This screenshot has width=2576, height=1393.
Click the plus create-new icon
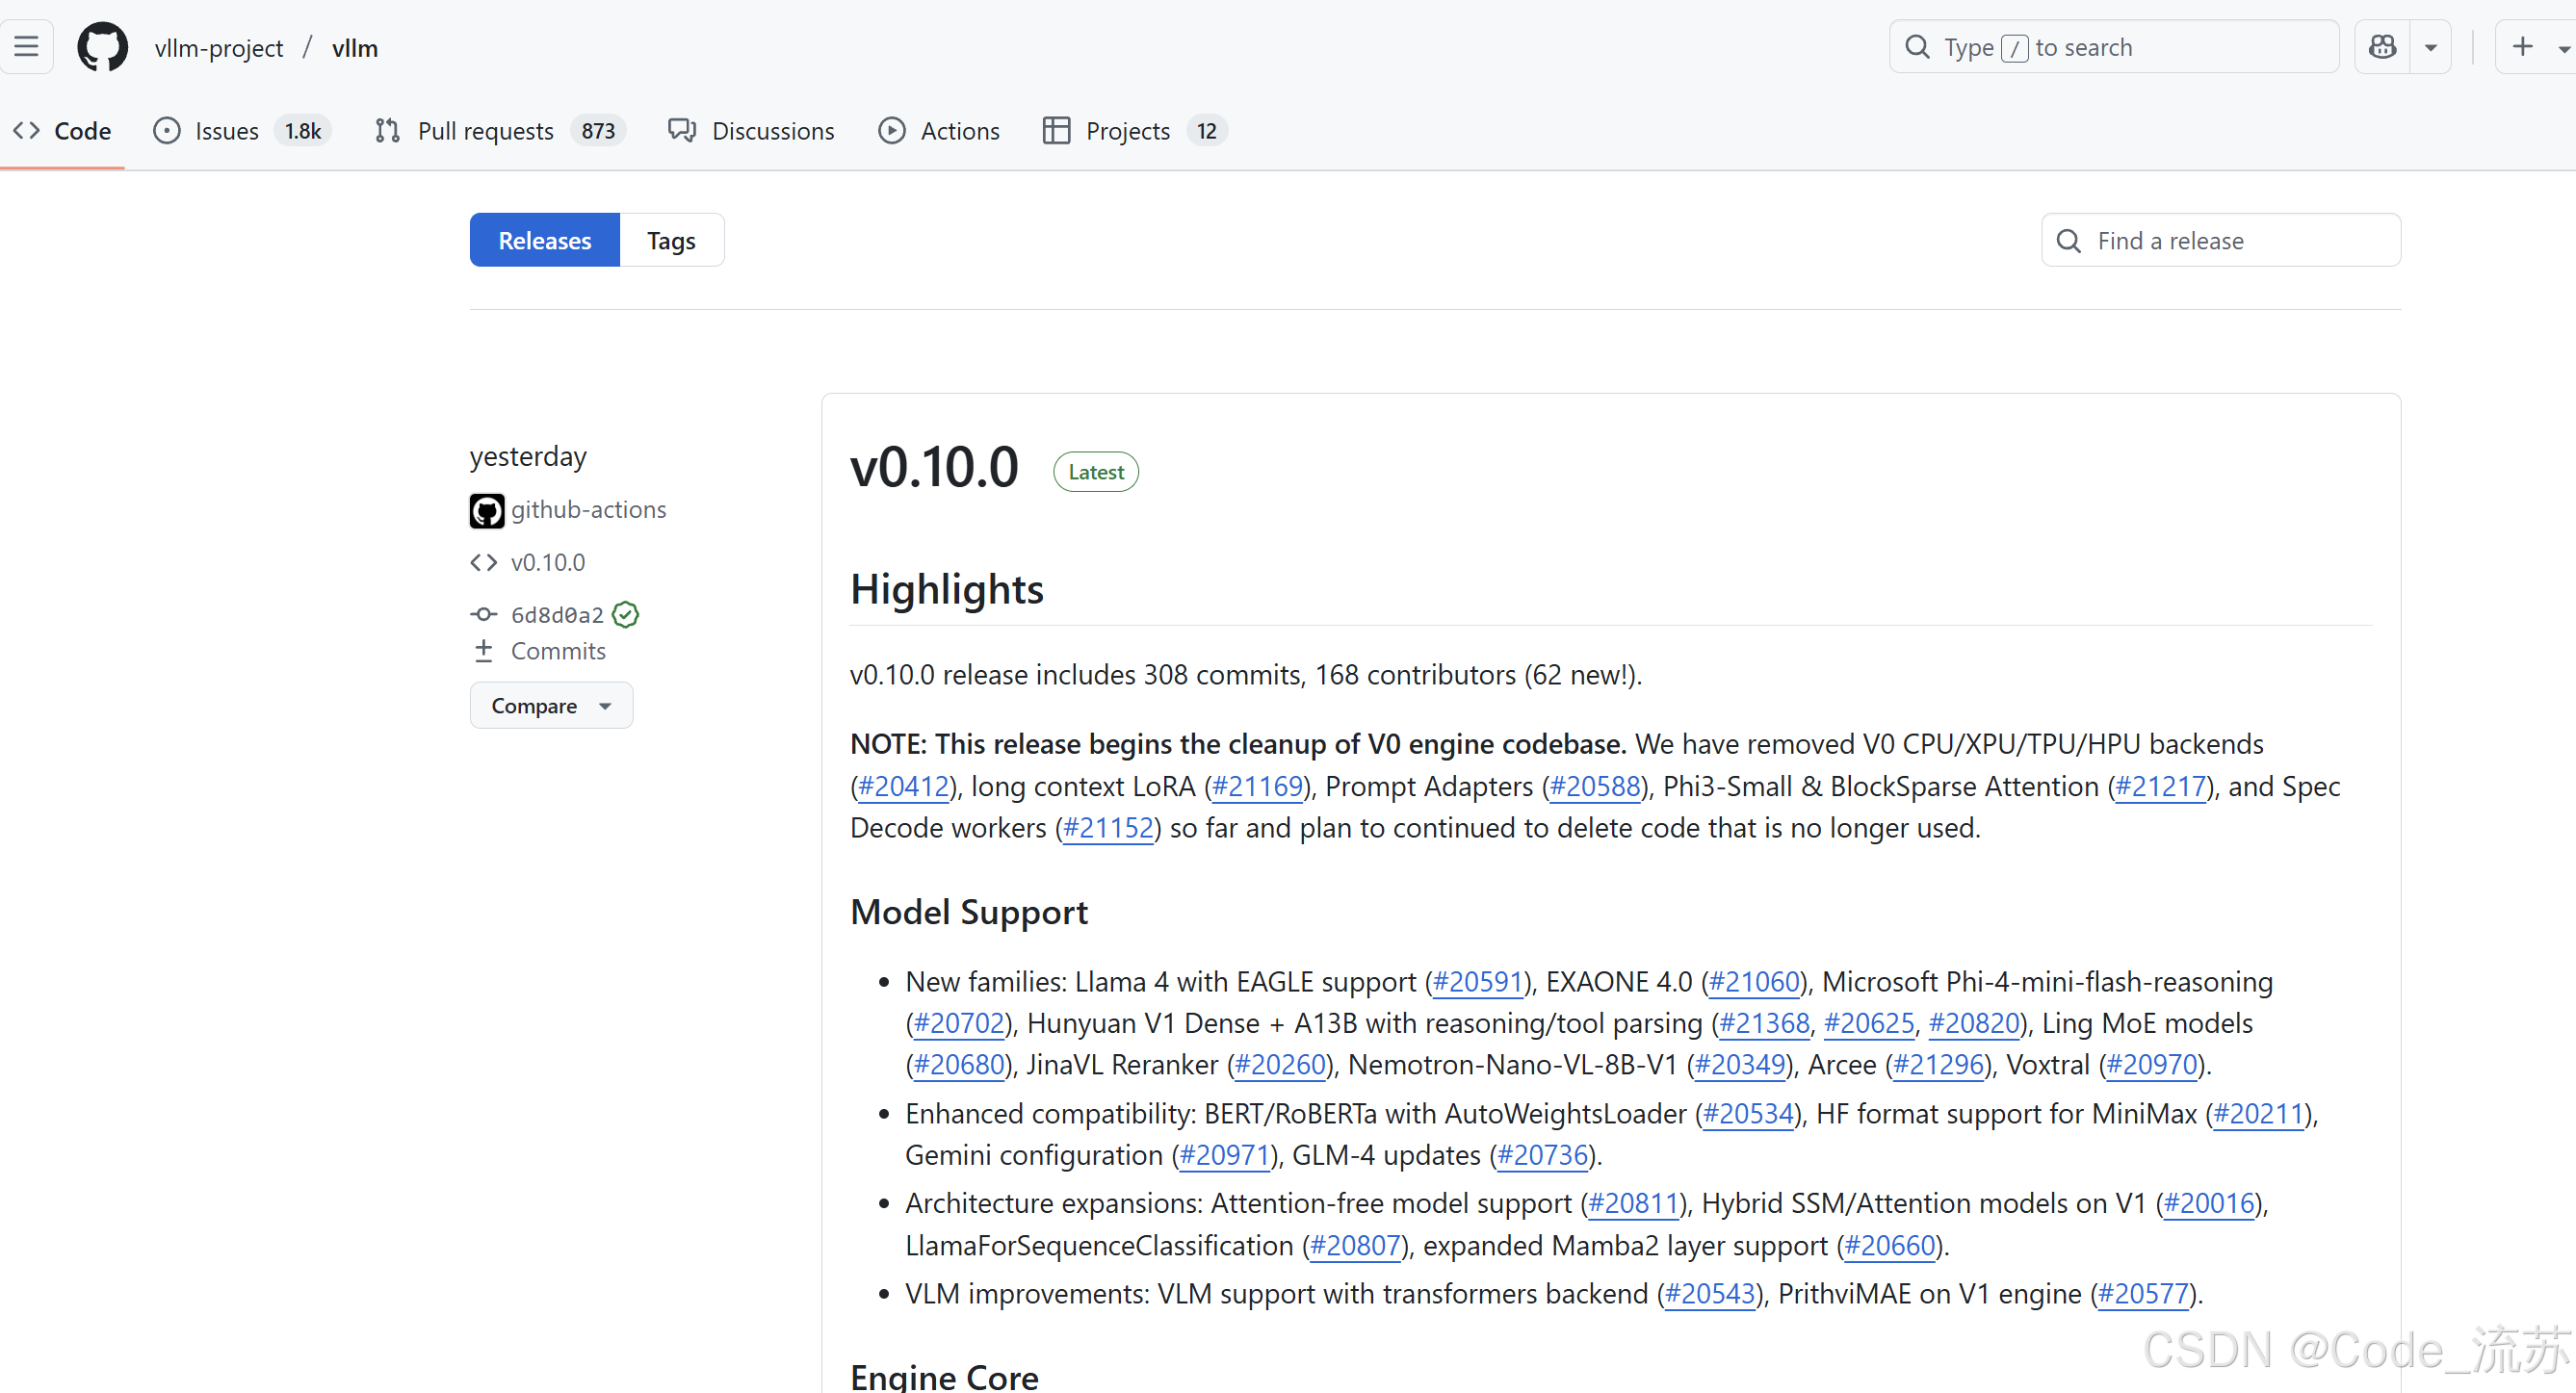coord(2523,47)
